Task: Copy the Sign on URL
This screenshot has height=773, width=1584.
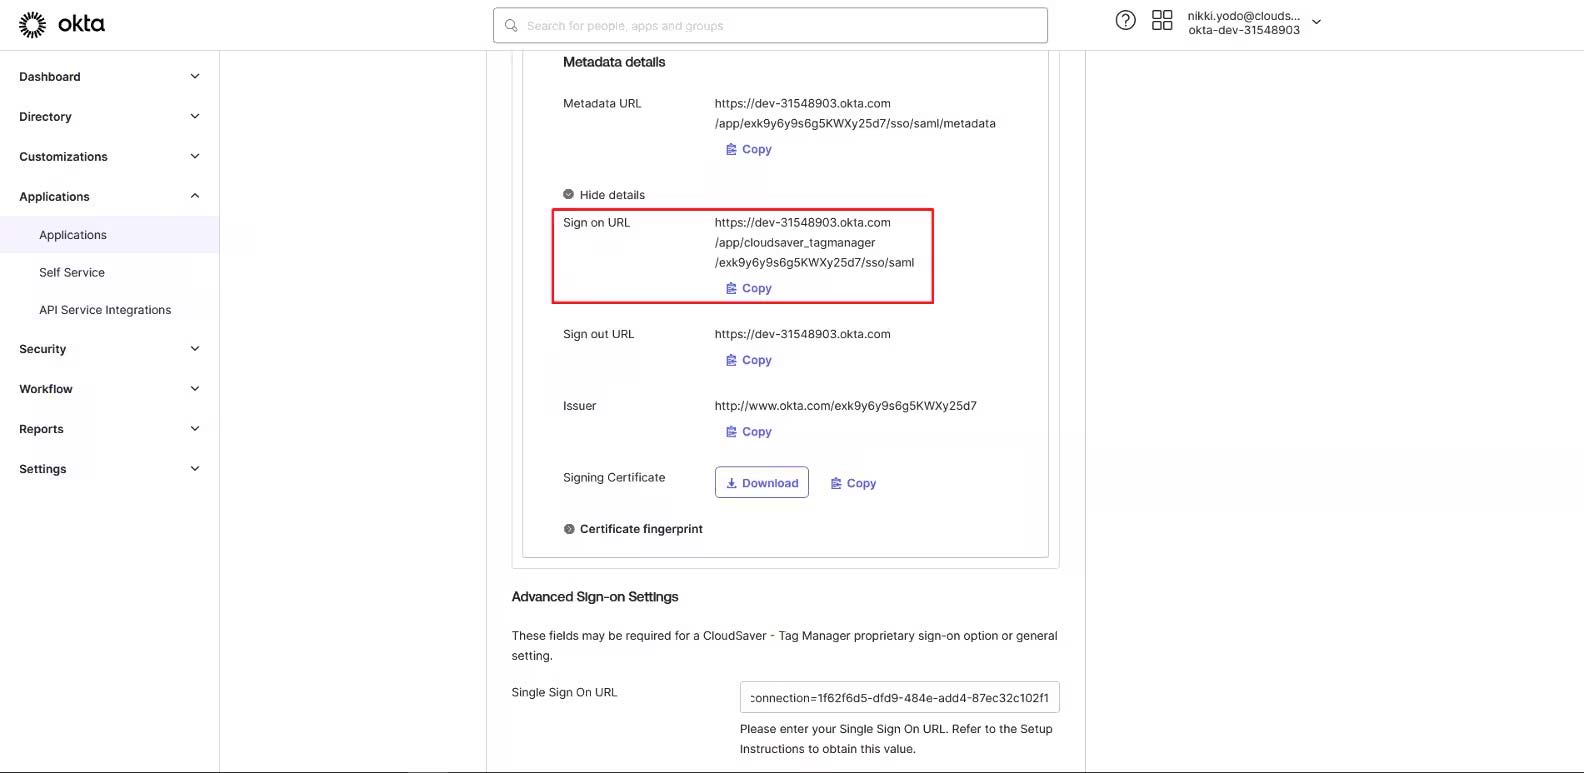Action: click(x=748, y=288)
